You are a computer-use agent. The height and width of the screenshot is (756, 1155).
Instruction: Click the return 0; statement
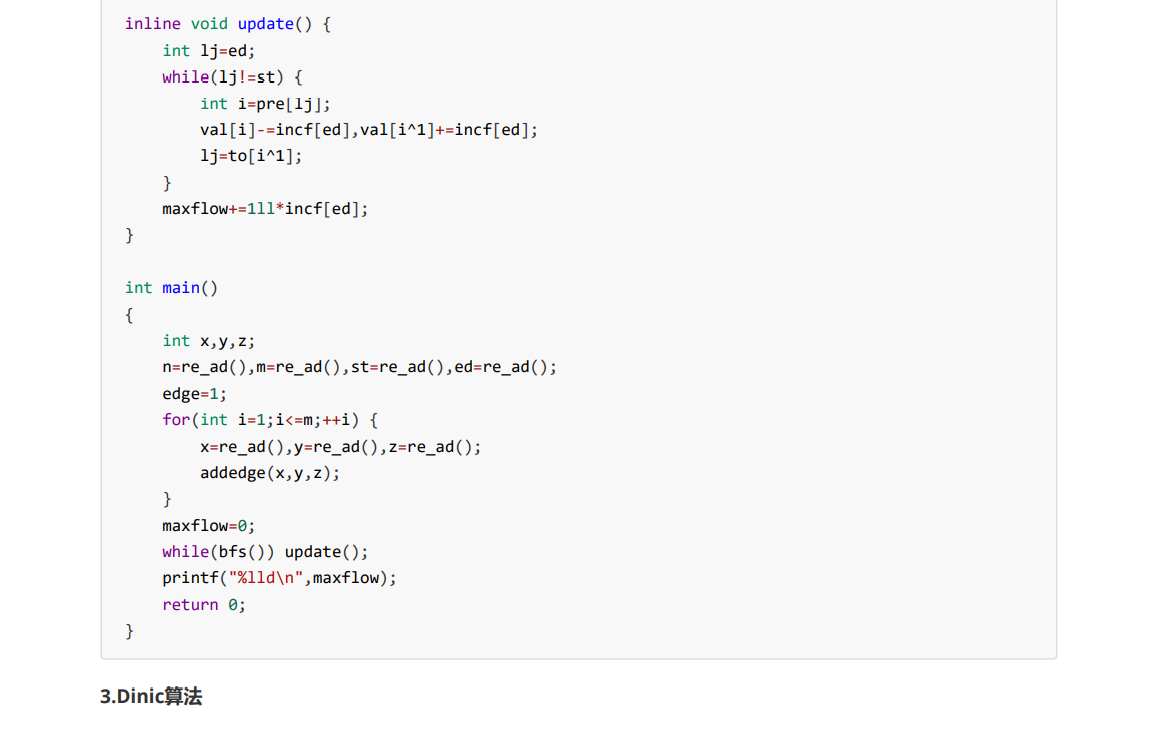(x=204, y=605)
